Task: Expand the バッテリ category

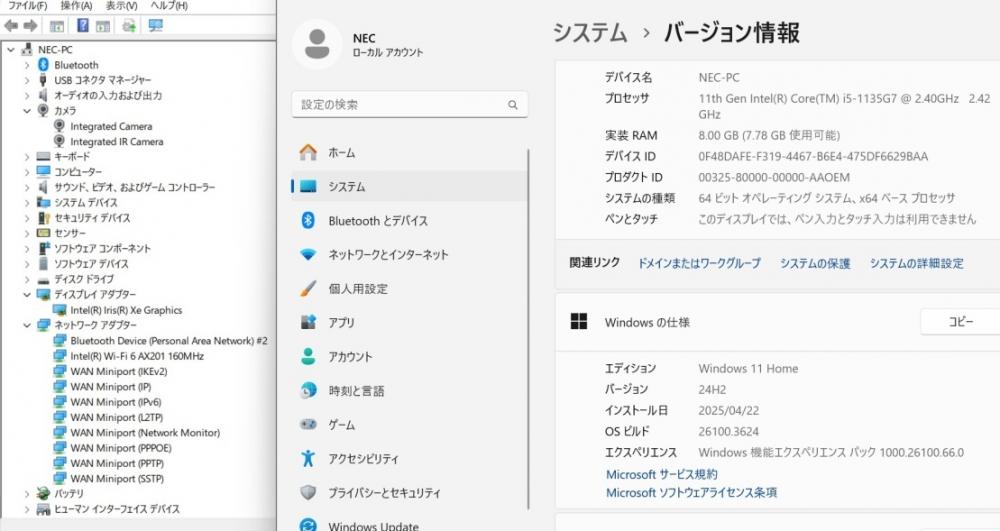Action: [27, 493]
